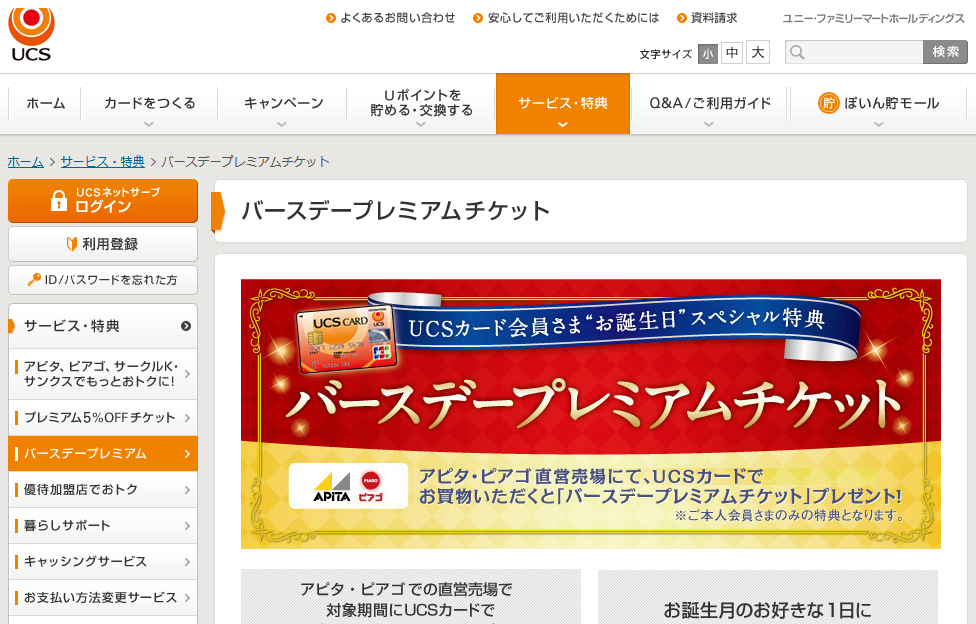The height and width of the screenshot is (624, 976).
Task: Click arrow on アピタ、ピアゴ、サークルK row
Action: (x=187, y=374)
